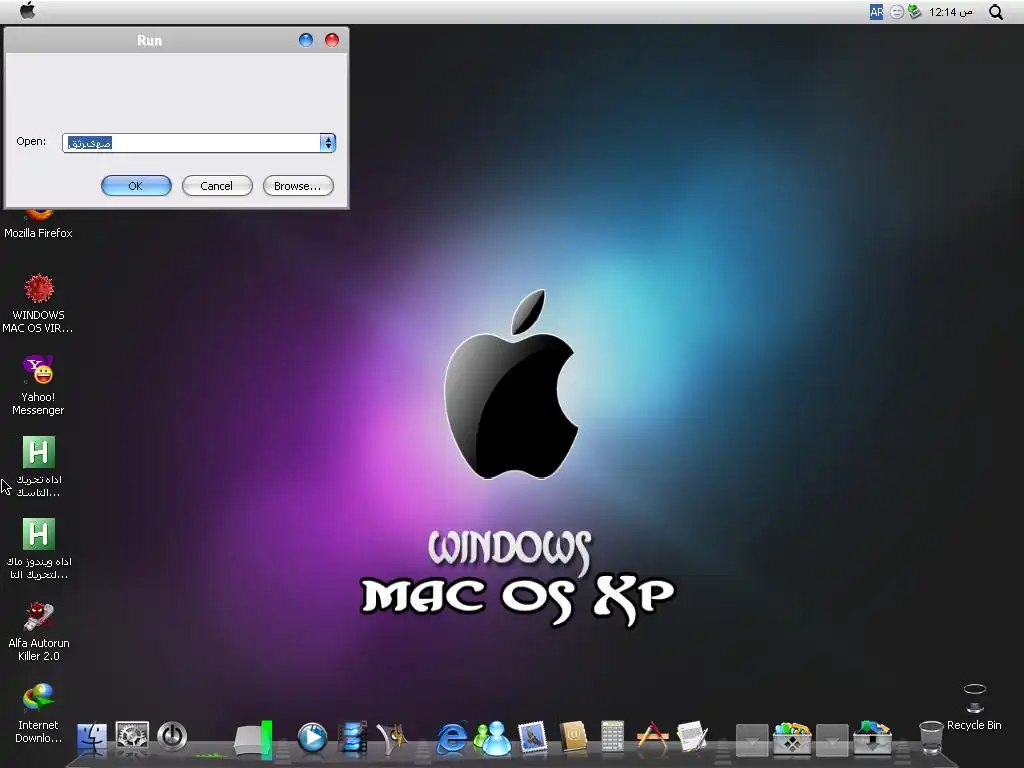Launch the blue play media player dock icon

pos(312,737)
